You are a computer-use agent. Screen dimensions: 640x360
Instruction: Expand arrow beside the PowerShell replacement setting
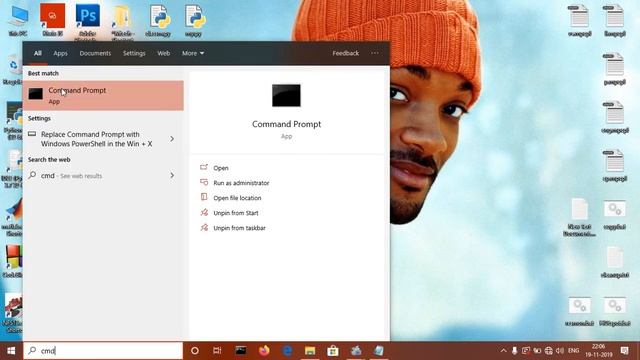click(x=172, y=139)
